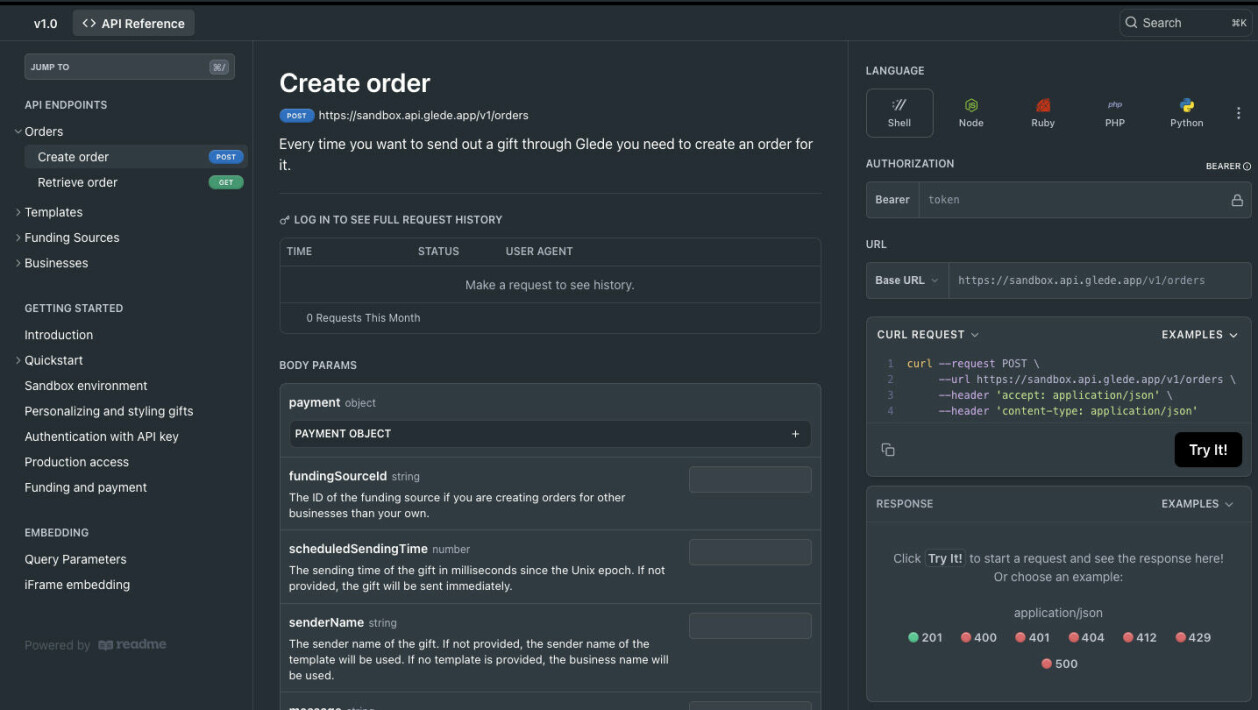Click the "0 Requests This Month" text

[x=363, y=318]
